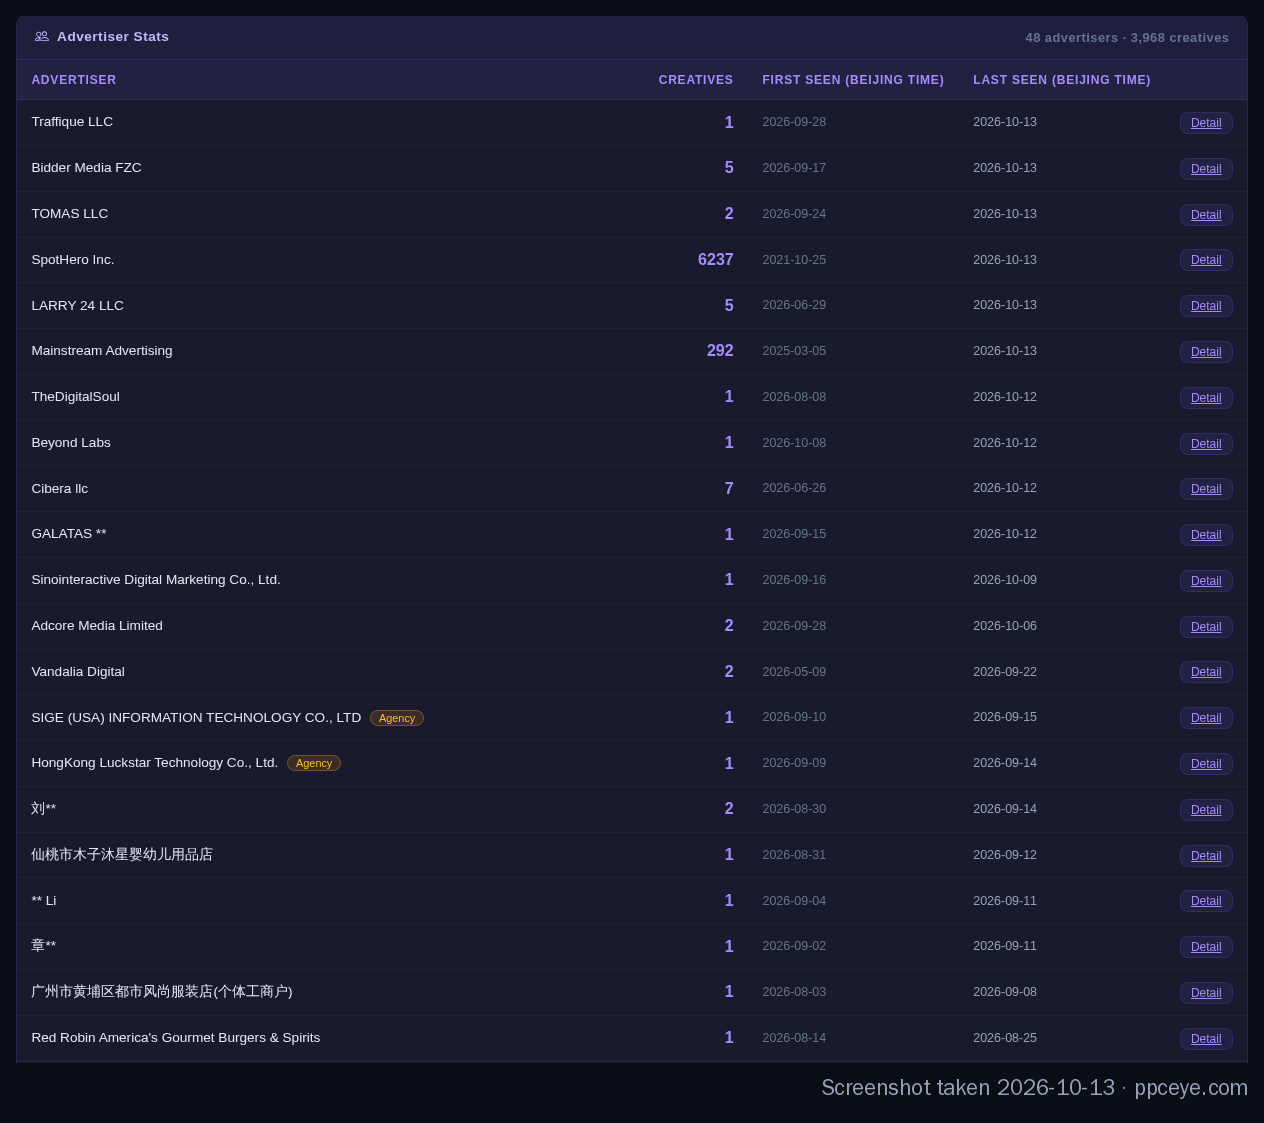1264x1123 pixels.
Task: Click the 48 advertisers · 3,968 creatives summary
Action: tap(1127, 38)
